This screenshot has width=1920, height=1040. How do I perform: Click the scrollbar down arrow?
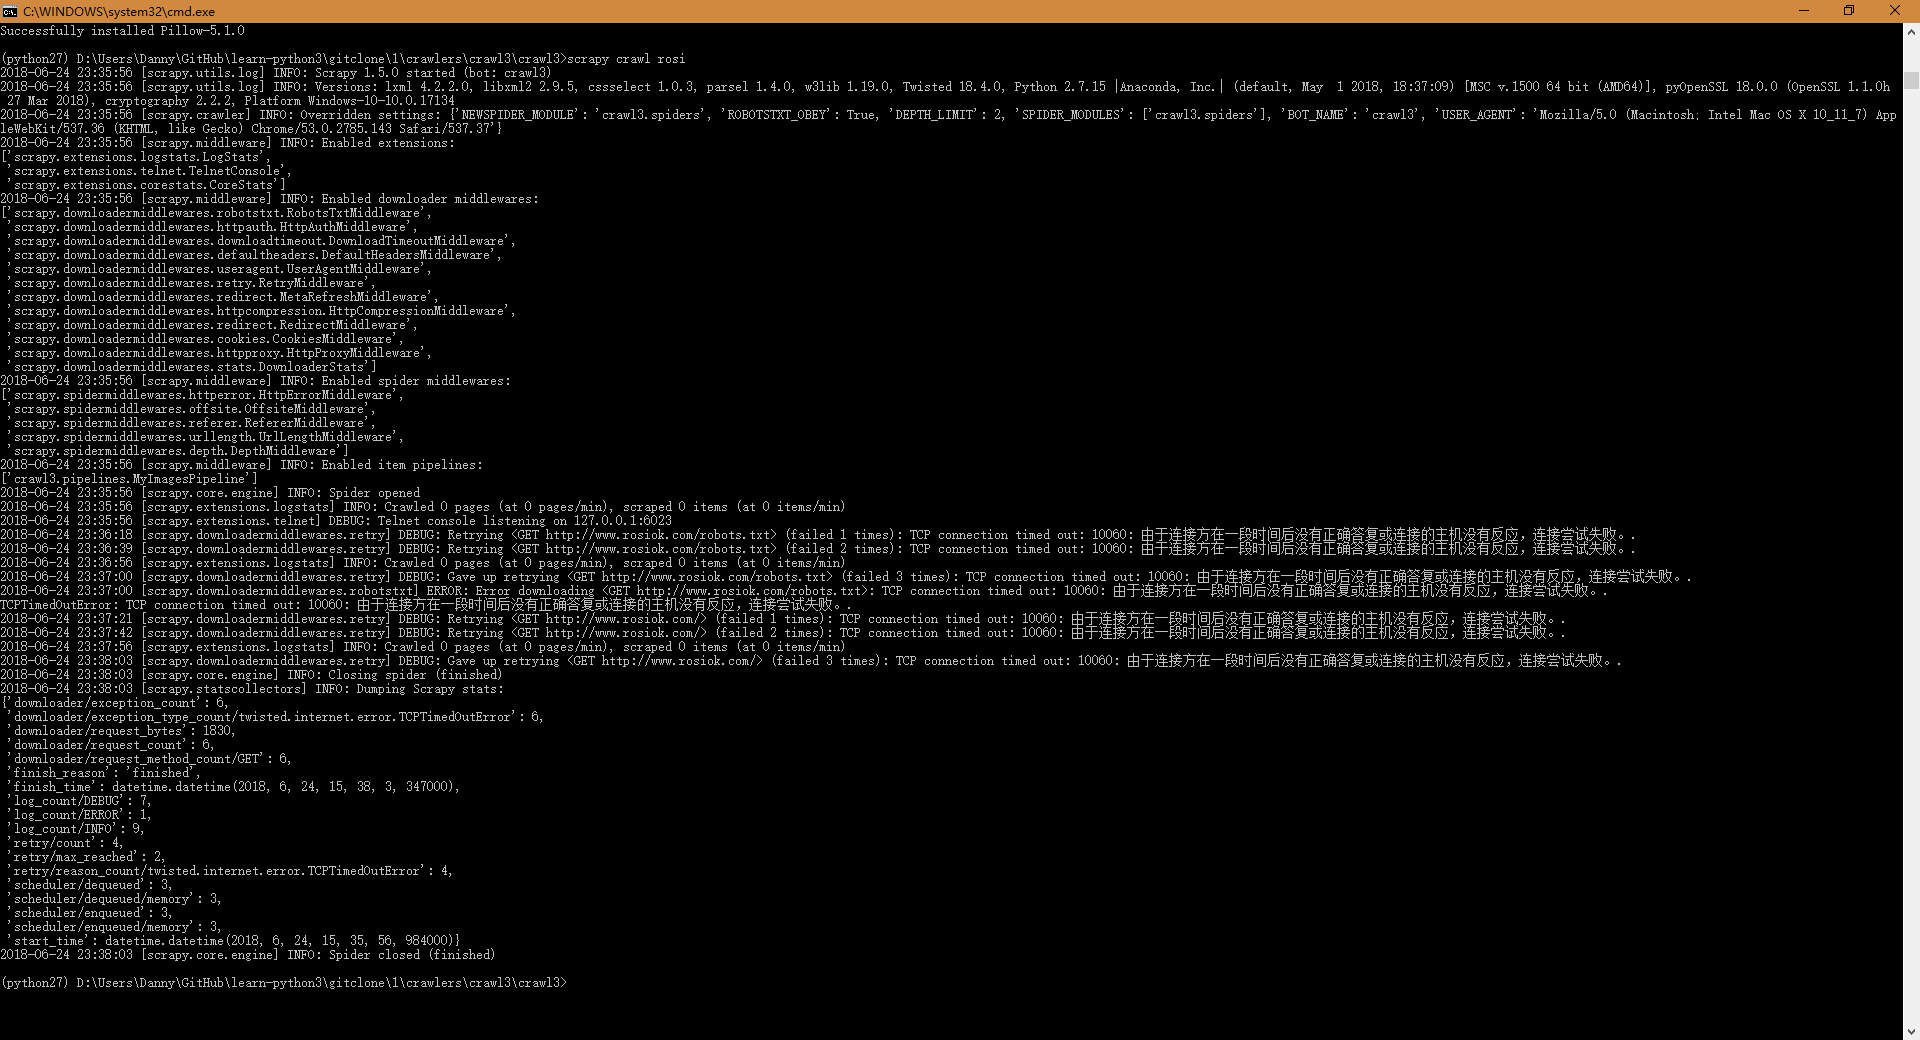point(1911,1031)
